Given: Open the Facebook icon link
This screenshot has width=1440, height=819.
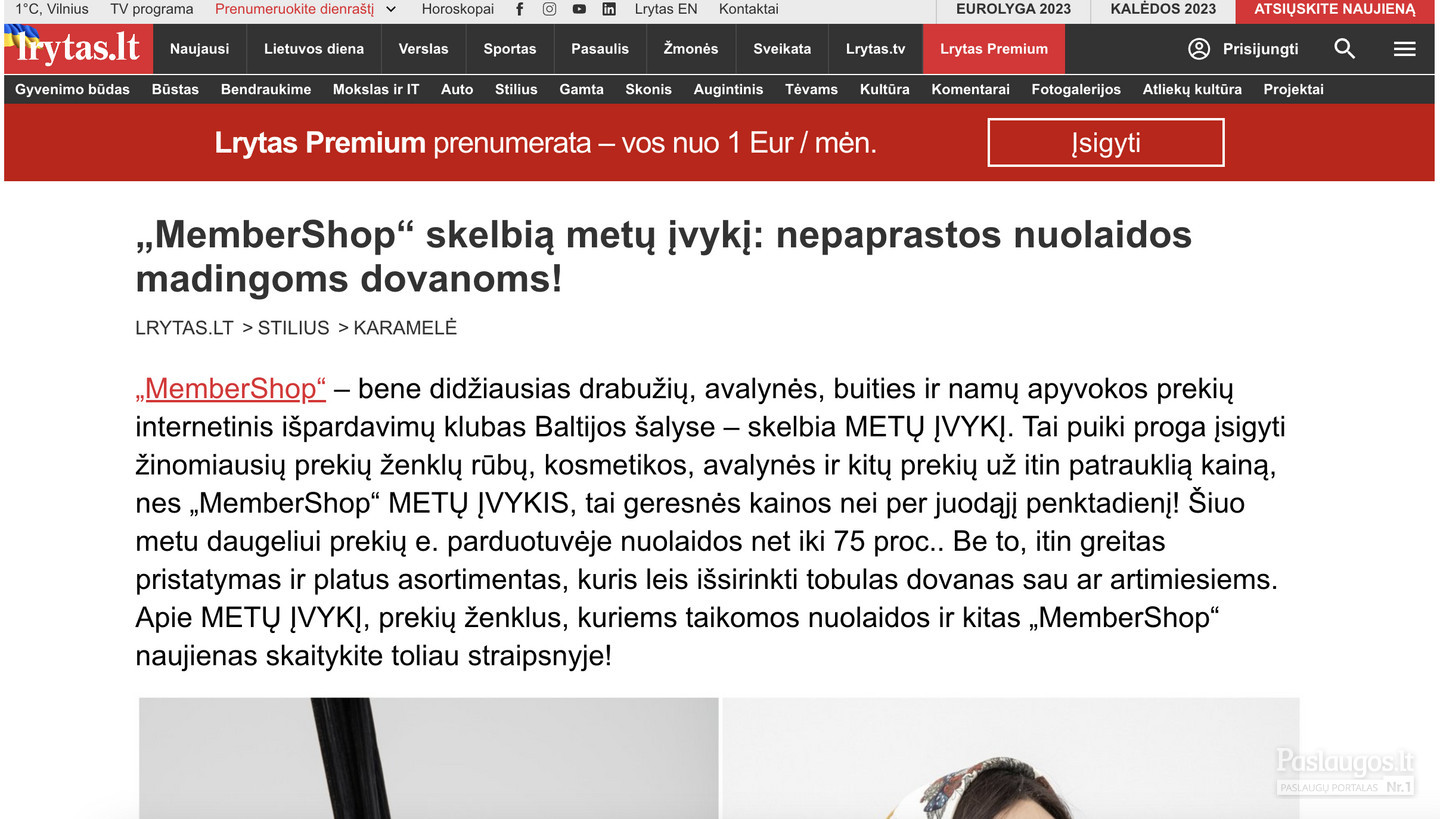Looking at the screenshot, I should 519,9.
